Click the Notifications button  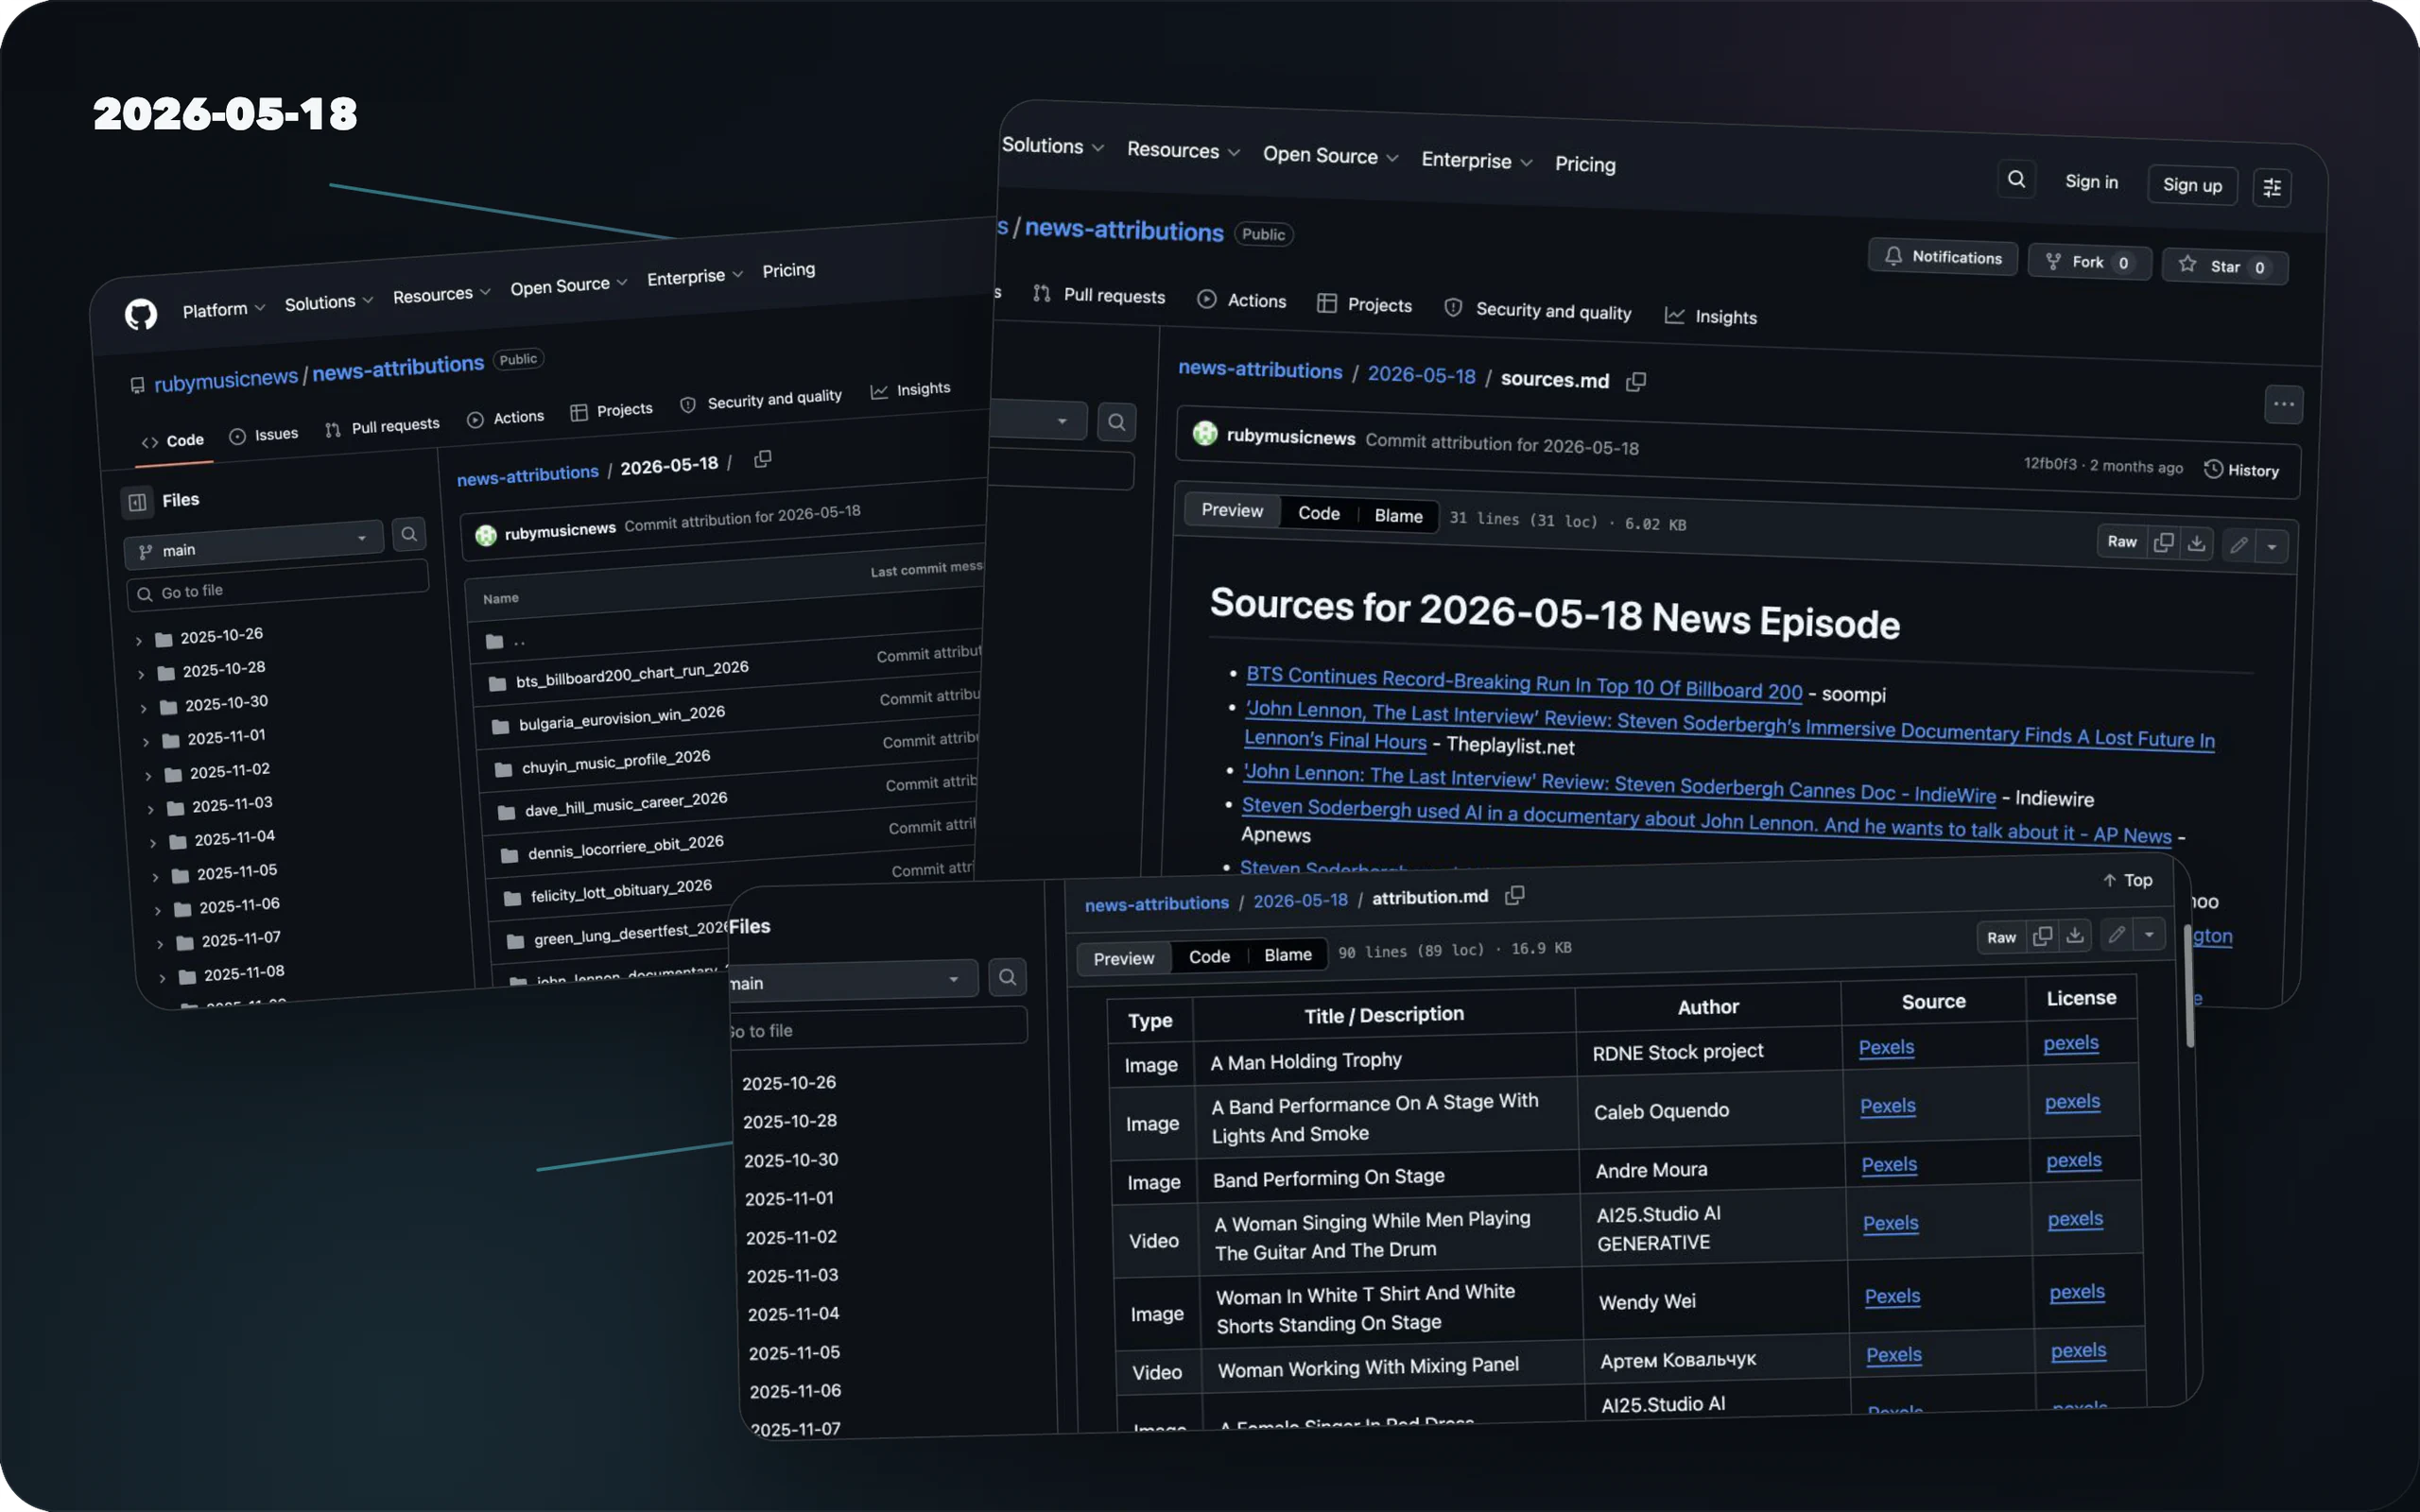pos(1943,257)
